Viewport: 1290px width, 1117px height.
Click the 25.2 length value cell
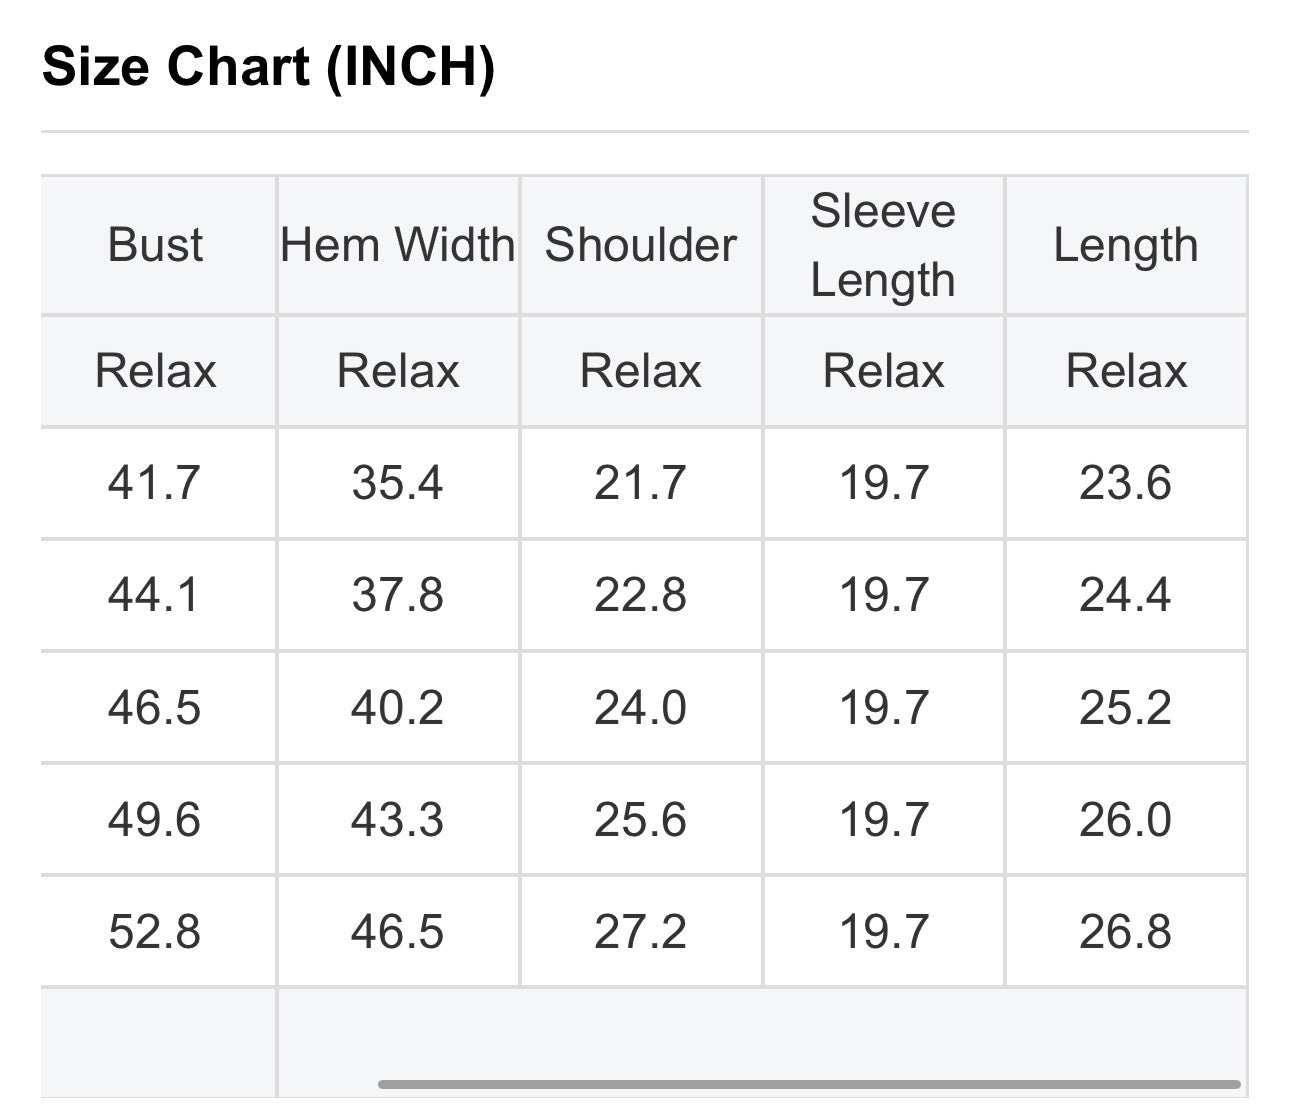pos(1126,708)
